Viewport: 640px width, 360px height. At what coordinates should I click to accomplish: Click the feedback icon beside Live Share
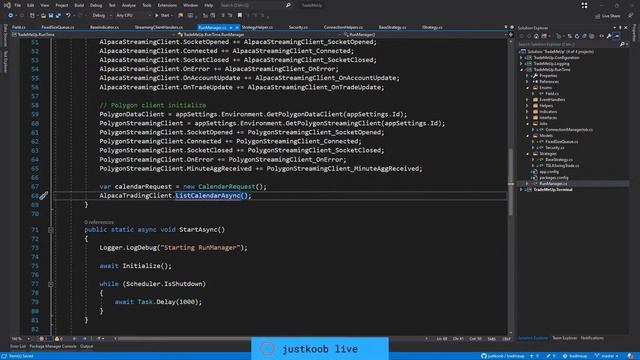(x=630, y=16)
